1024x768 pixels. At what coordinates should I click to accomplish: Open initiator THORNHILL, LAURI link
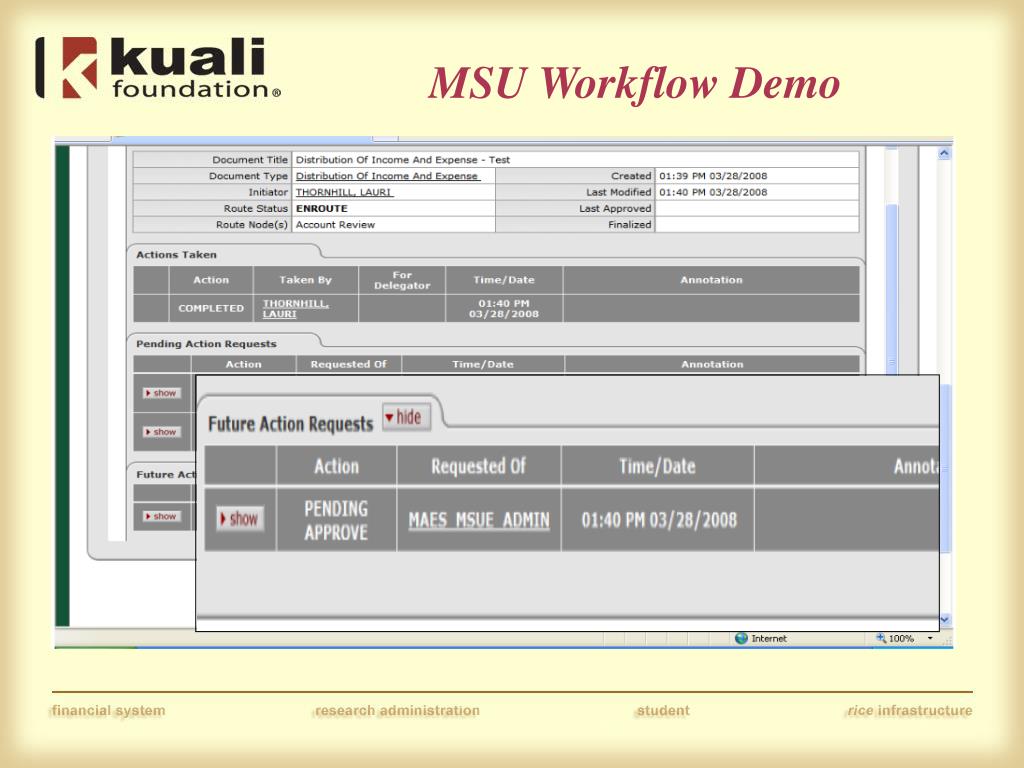(x=344, y=192)
